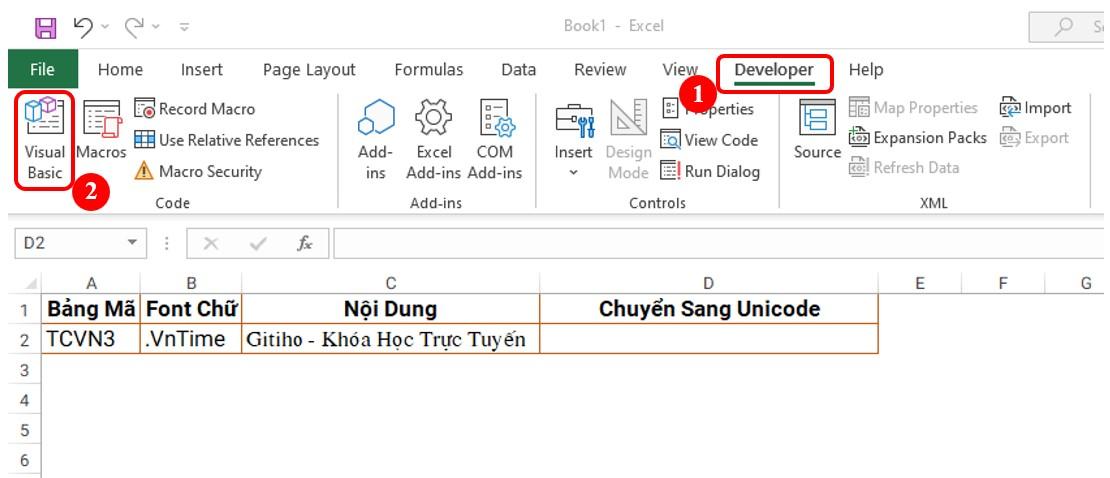Redo the last action

coord(135,27)
